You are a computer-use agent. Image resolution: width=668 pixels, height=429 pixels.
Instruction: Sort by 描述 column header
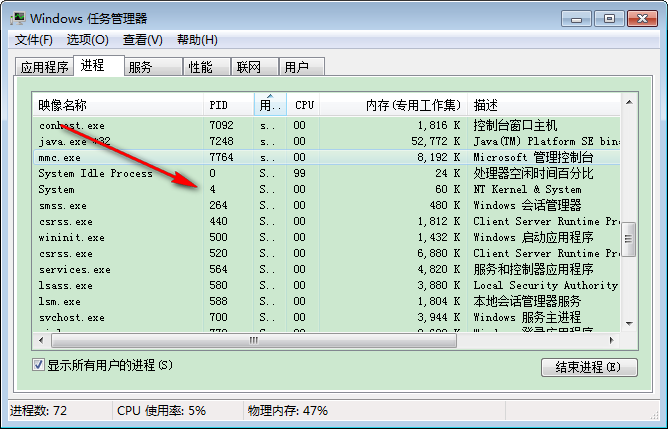[544, 105]
